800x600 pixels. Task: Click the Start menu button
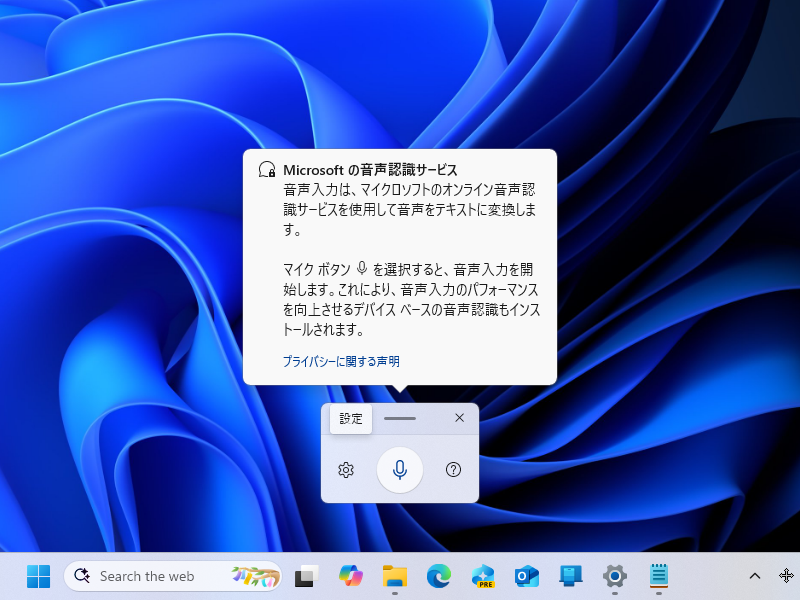pos(38,577)
